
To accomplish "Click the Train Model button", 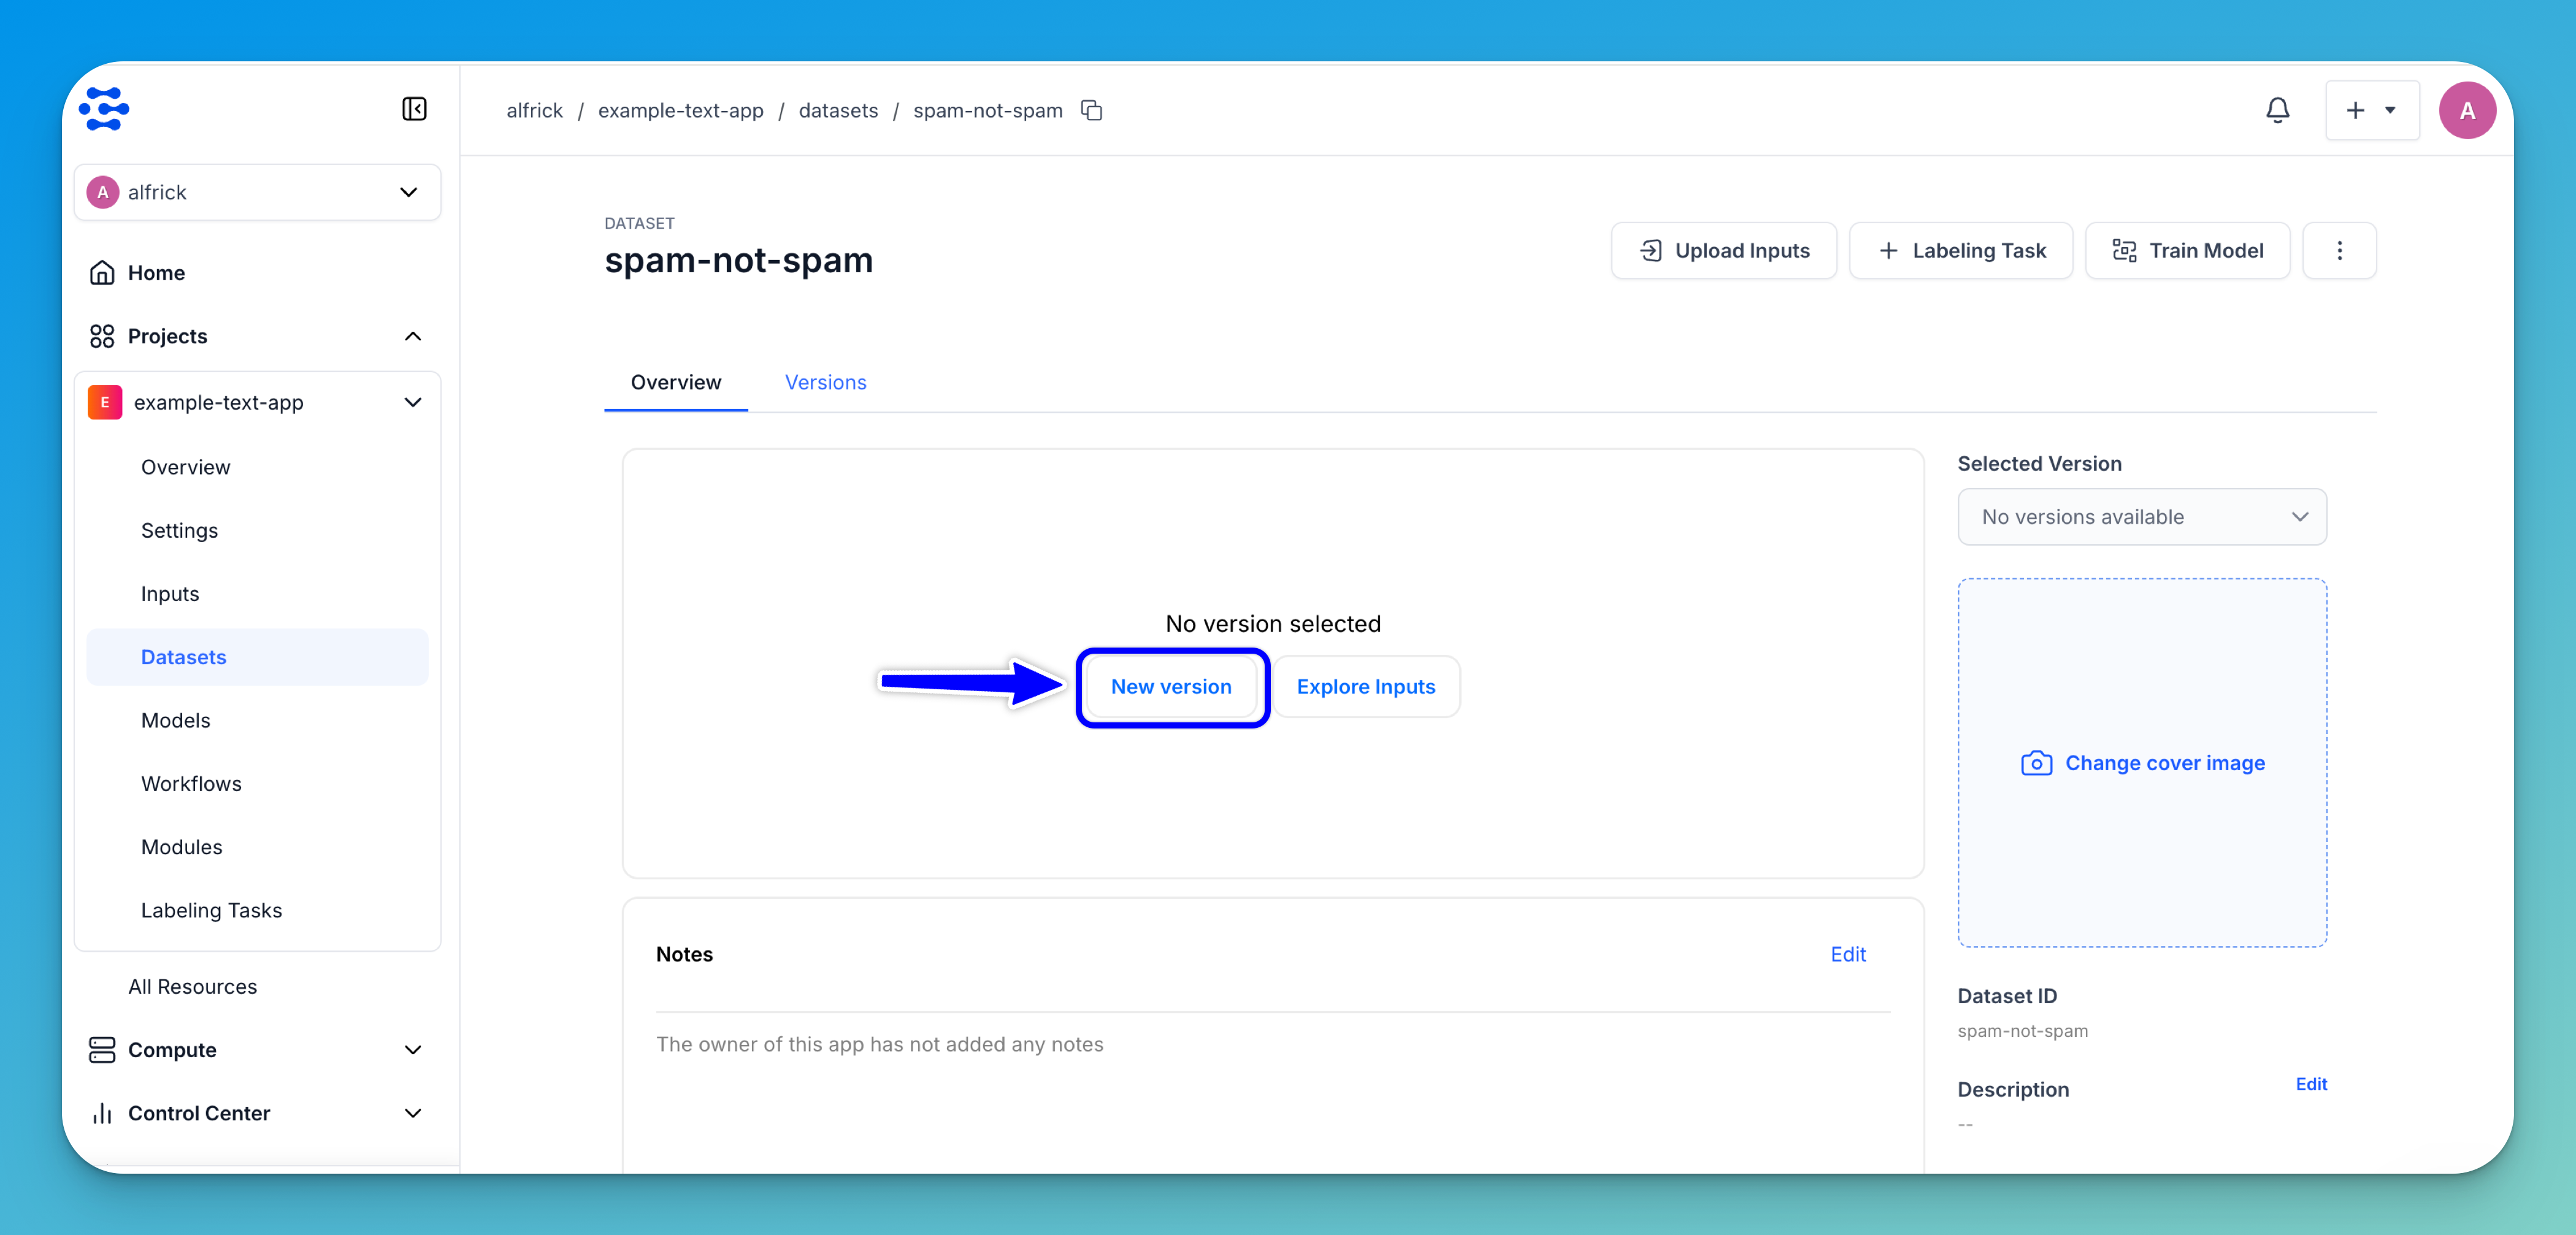I will pos(2187,250).
